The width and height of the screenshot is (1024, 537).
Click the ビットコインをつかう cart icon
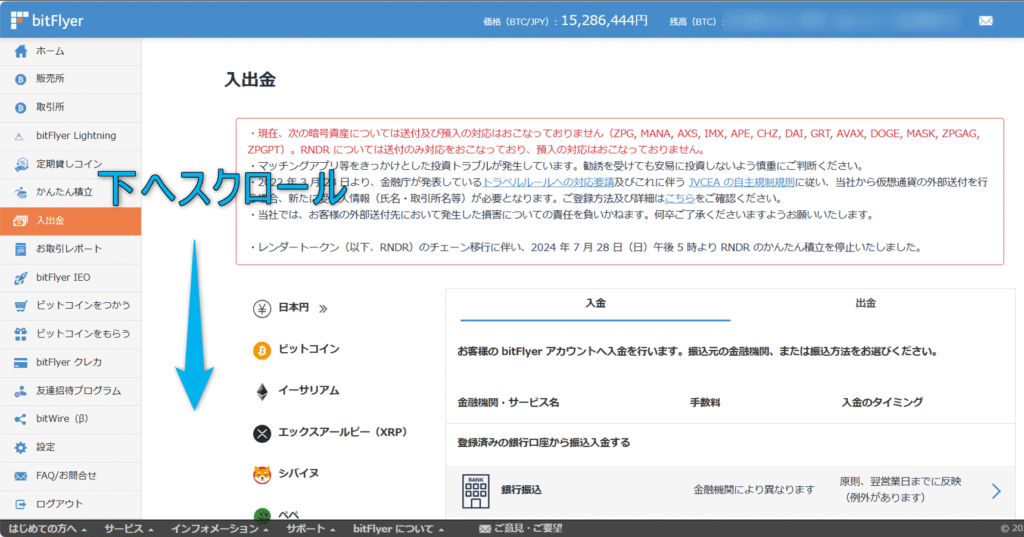tap(21, 306)
